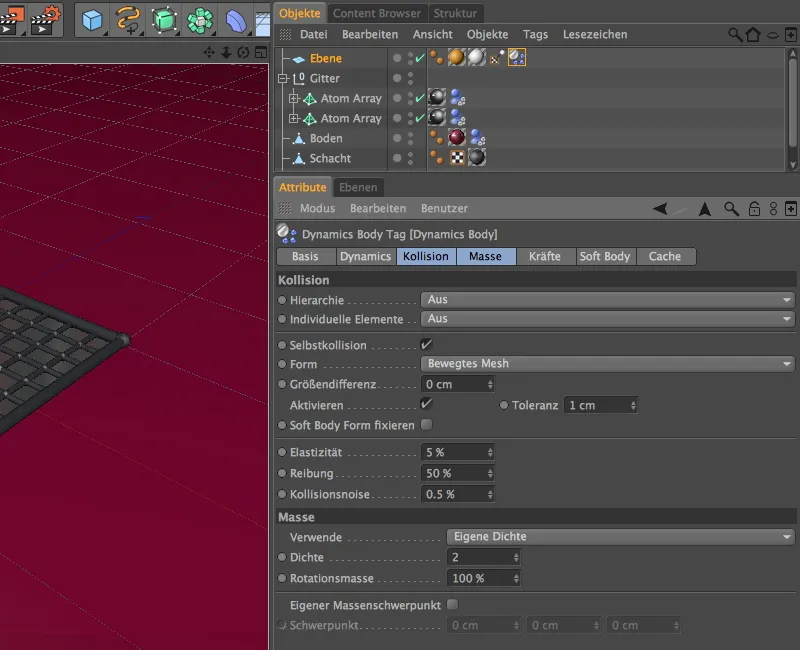Select the Dynamics Body tag on Ebene

516,58
